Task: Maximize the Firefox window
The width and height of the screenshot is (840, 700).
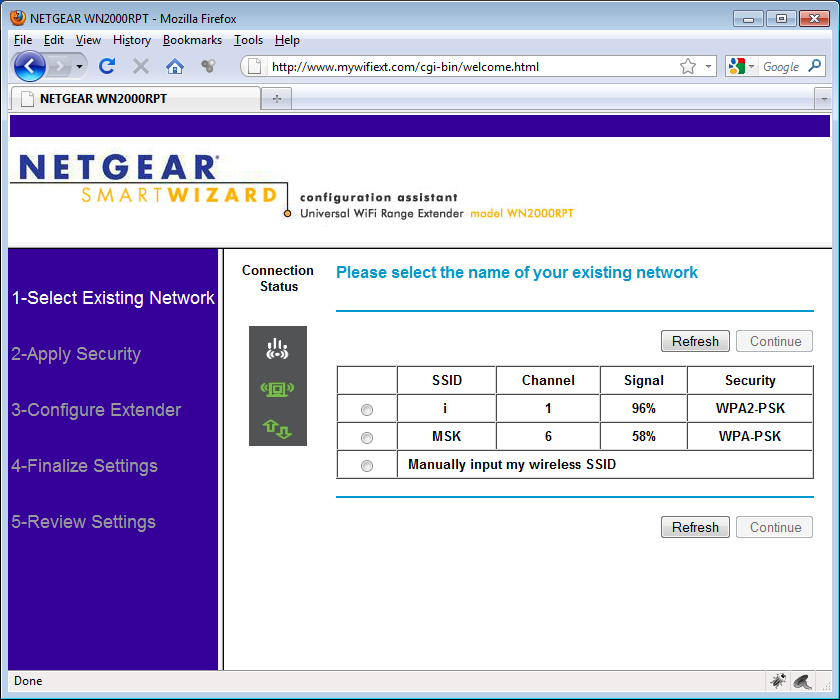Action: point(781,19)
